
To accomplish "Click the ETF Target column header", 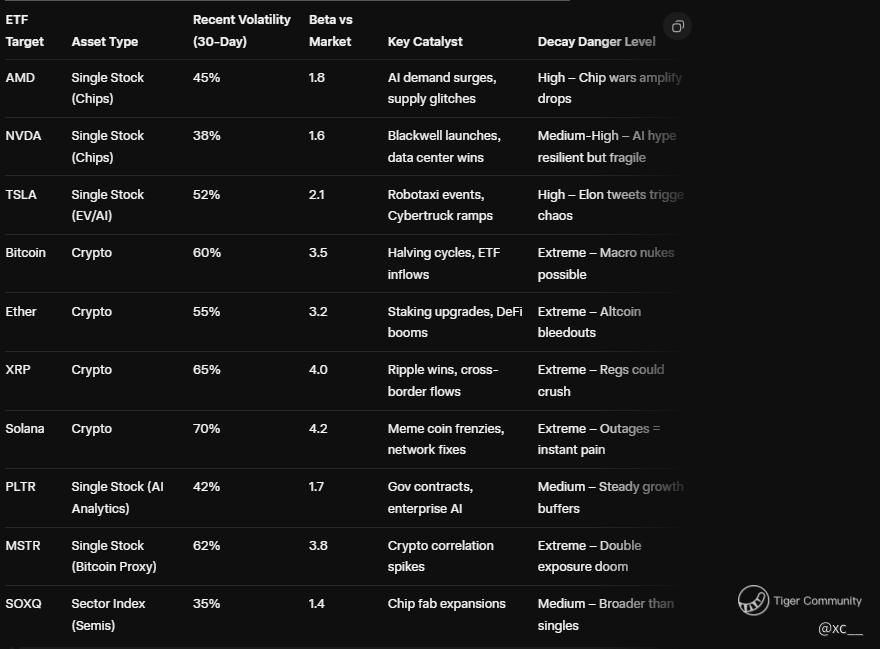I will tap(25, 31).
